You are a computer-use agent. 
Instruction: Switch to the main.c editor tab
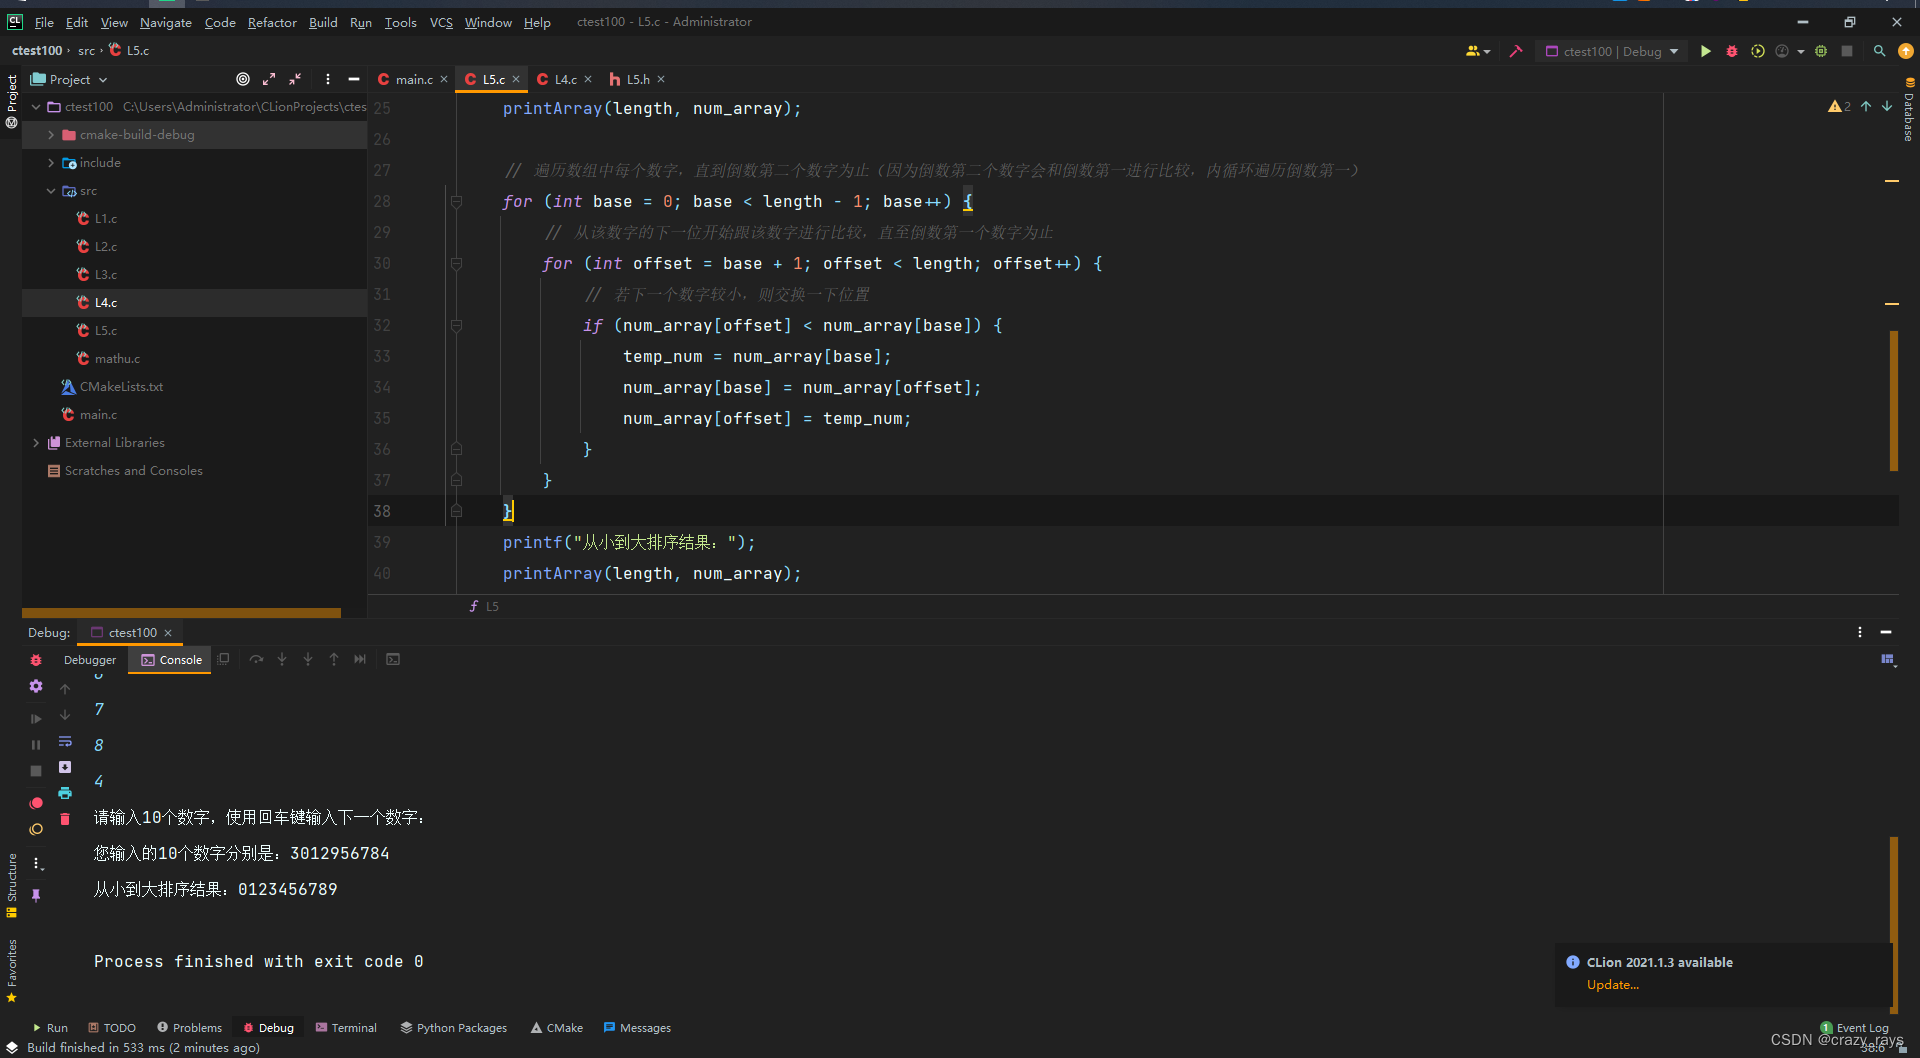(413, 79)
